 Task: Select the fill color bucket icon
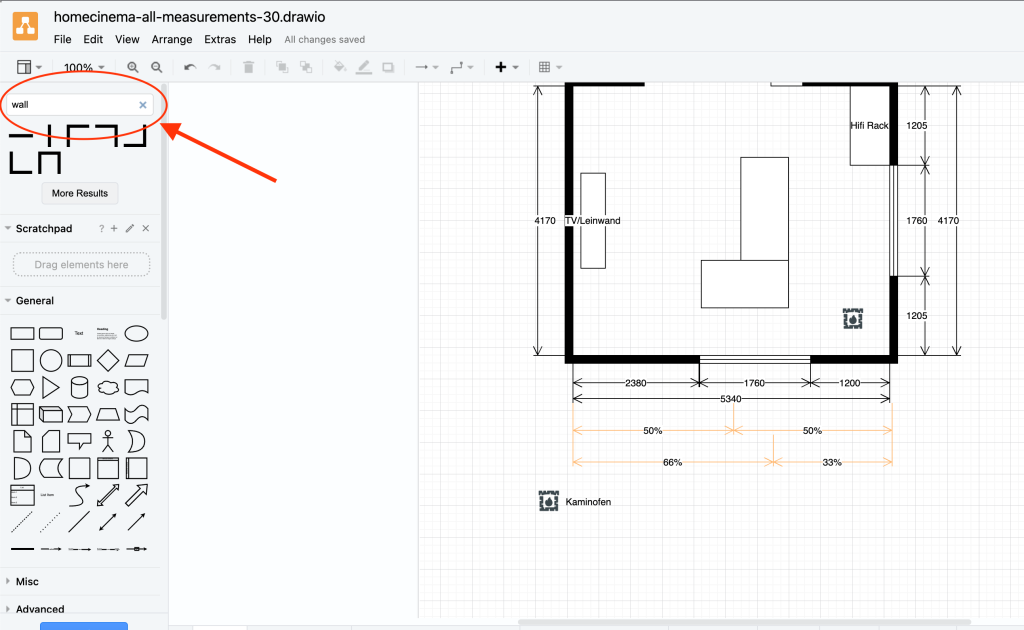click(339, 67)
